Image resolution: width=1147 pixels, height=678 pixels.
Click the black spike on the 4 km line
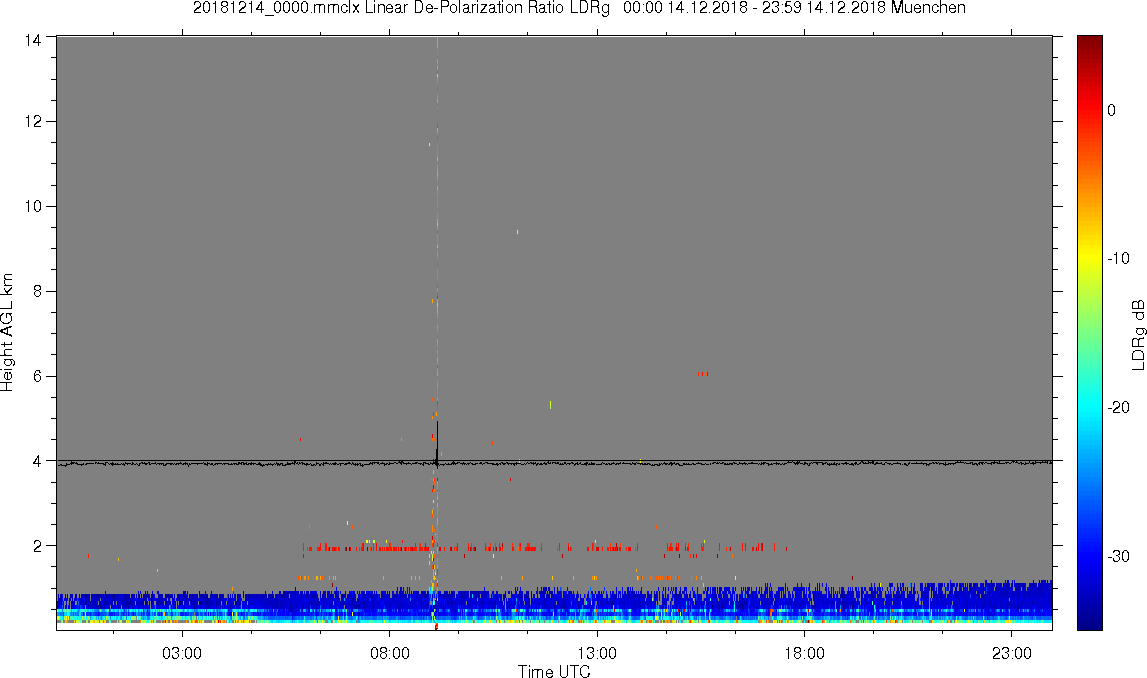pyautogui.click(x=437, y=442)
